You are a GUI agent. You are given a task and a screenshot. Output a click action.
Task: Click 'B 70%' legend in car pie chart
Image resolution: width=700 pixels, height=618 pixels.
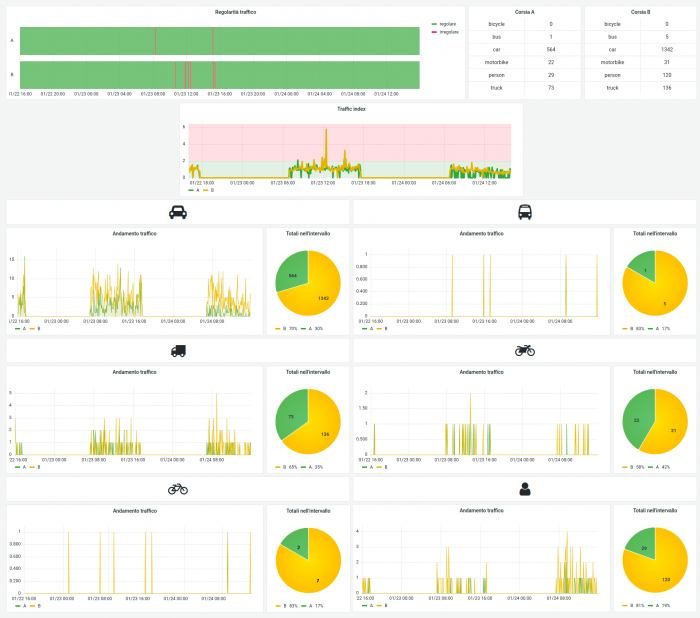click(289, 329)
